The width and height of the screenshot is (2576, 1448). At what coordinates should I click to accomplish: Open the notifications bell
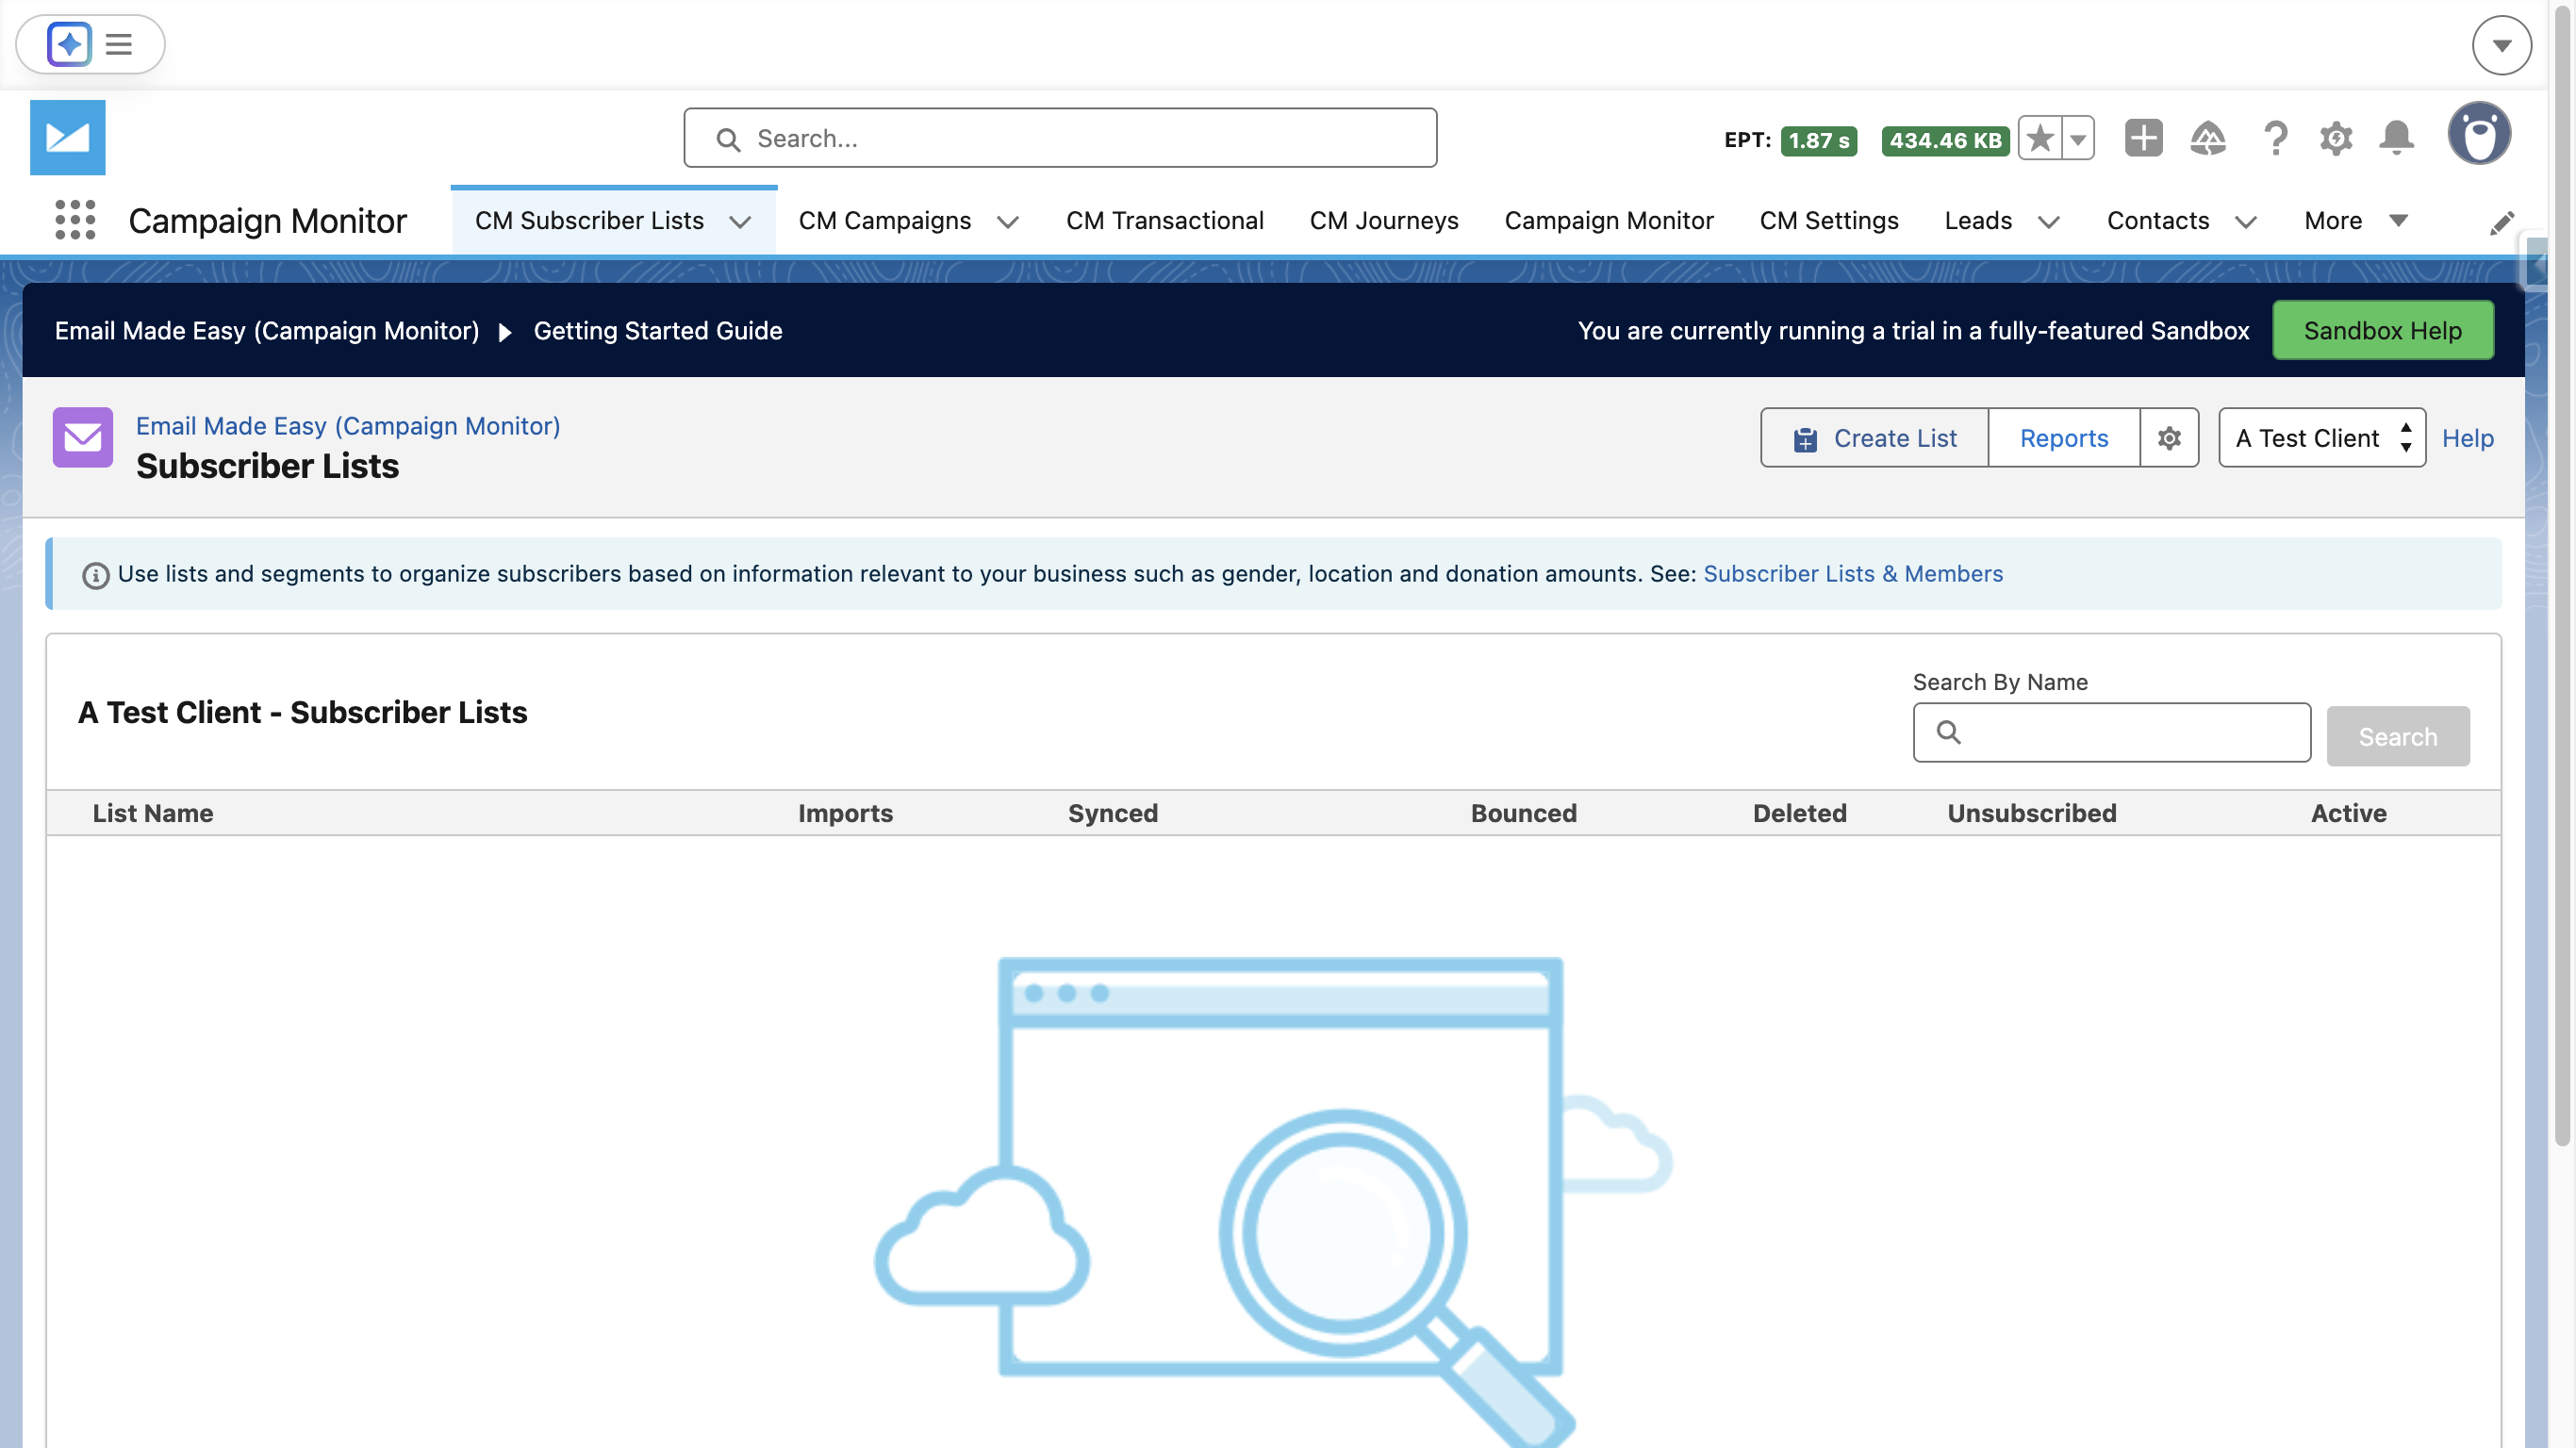coord(2397,138)
